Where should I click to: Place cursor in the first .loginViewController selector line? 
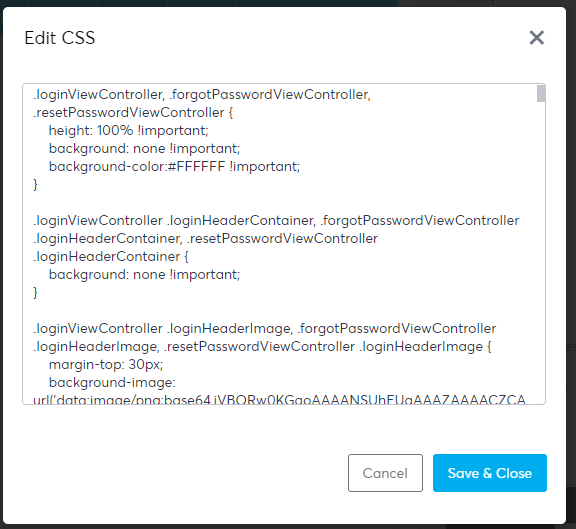tap(202, 94)
